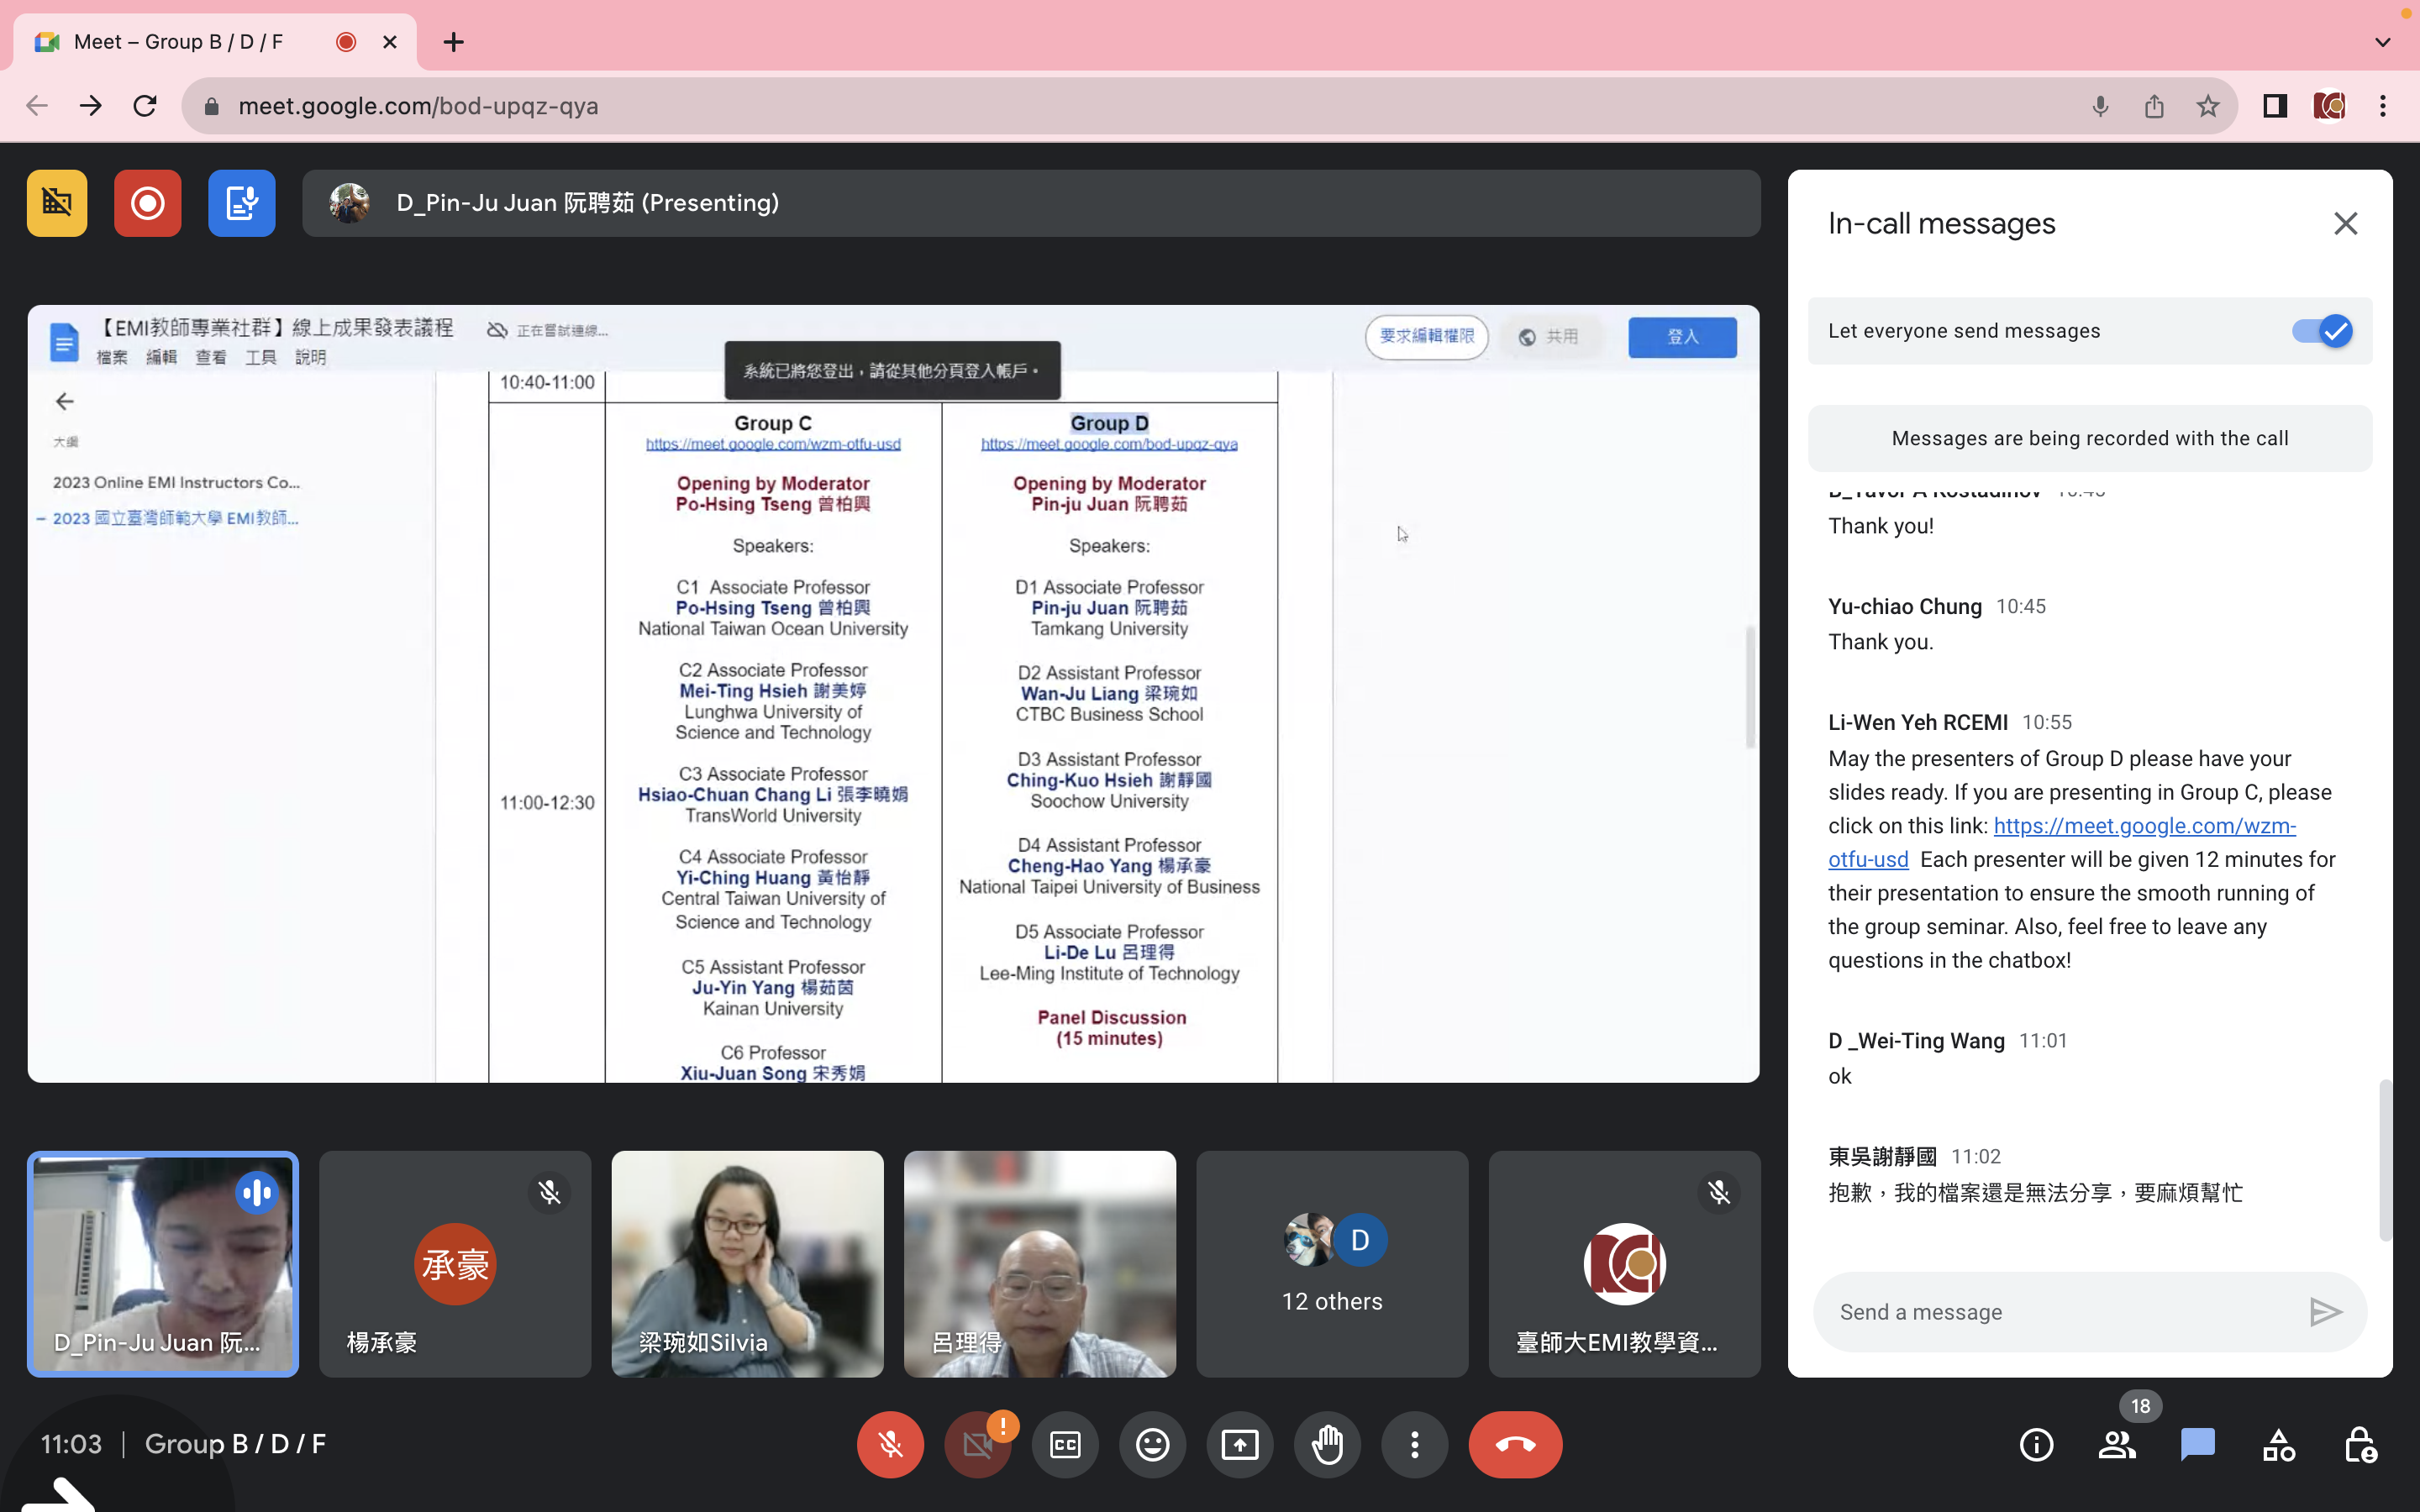
Task: Click the participant count badge 18
Action: point(2140,1406)
